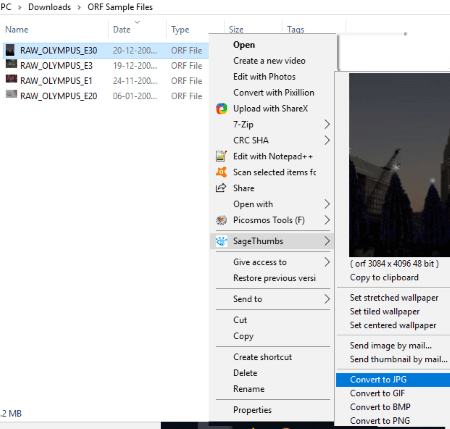This screenshot has width=450, height=429.
Task: Click the SageThumbs image preview thumbnail
Action: 399,165
